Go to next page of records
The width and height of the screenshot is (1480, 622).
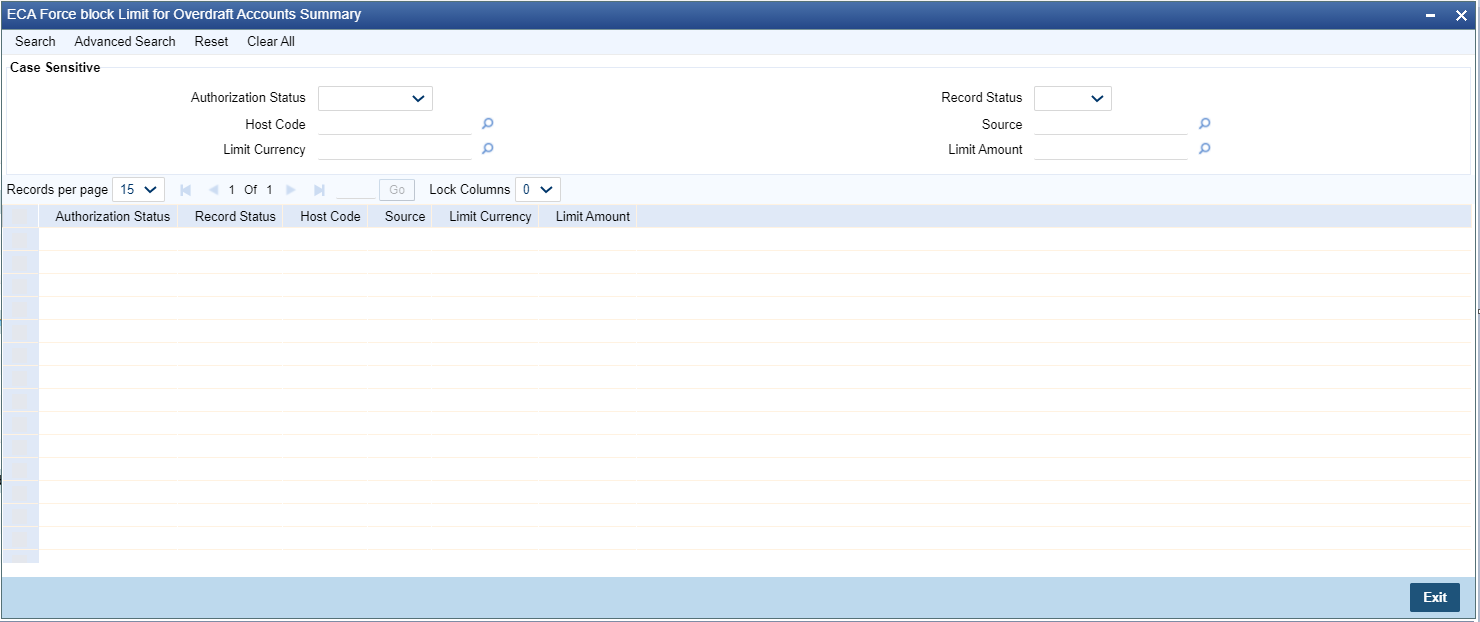291,189
